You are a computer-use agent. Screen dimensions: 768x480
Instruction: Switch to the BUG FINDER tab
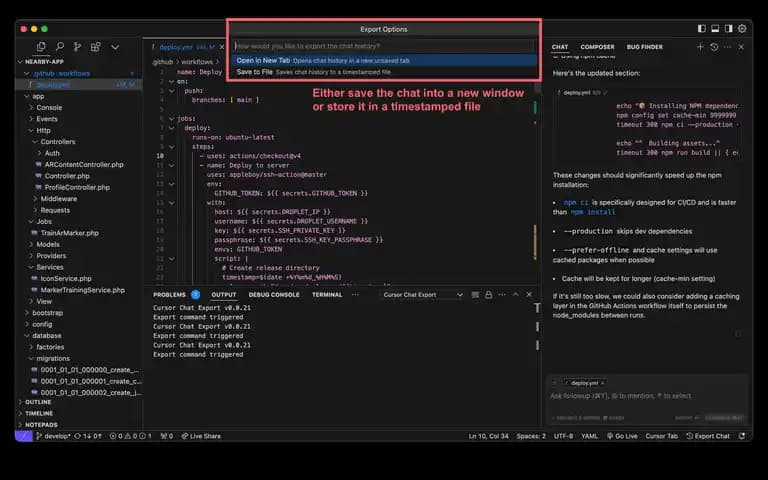point(645,47)
